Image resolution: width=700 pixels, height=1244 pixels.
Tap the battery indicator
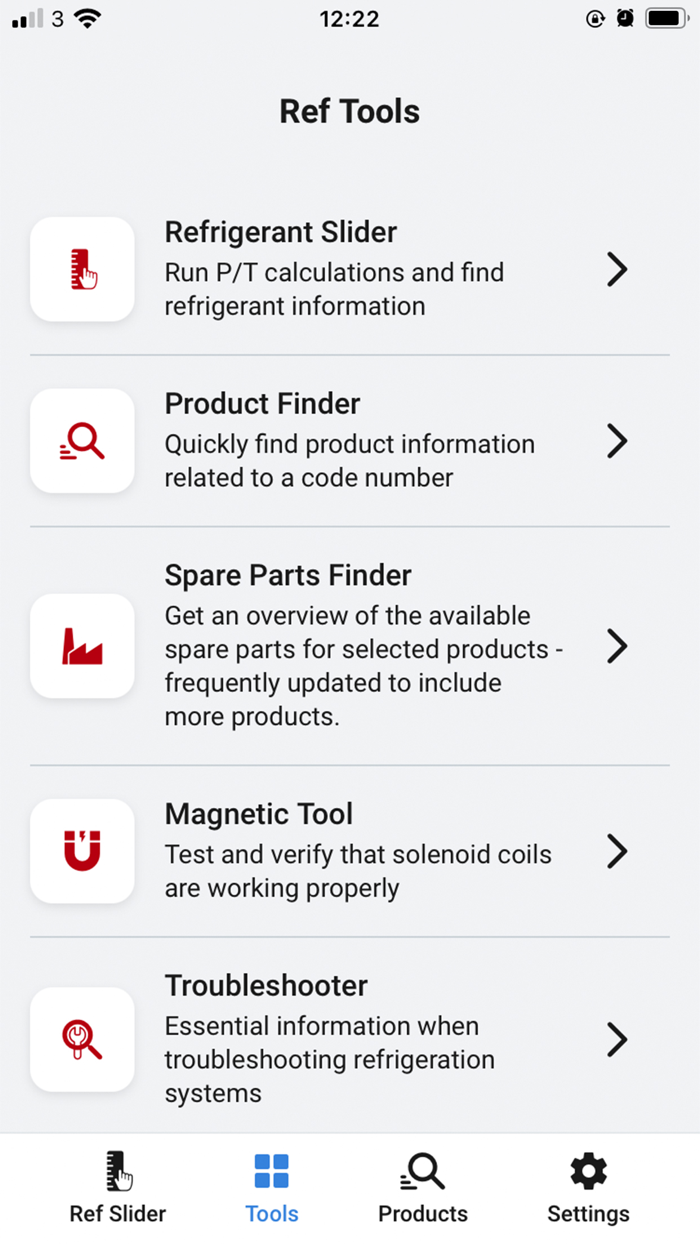(666, 17)
